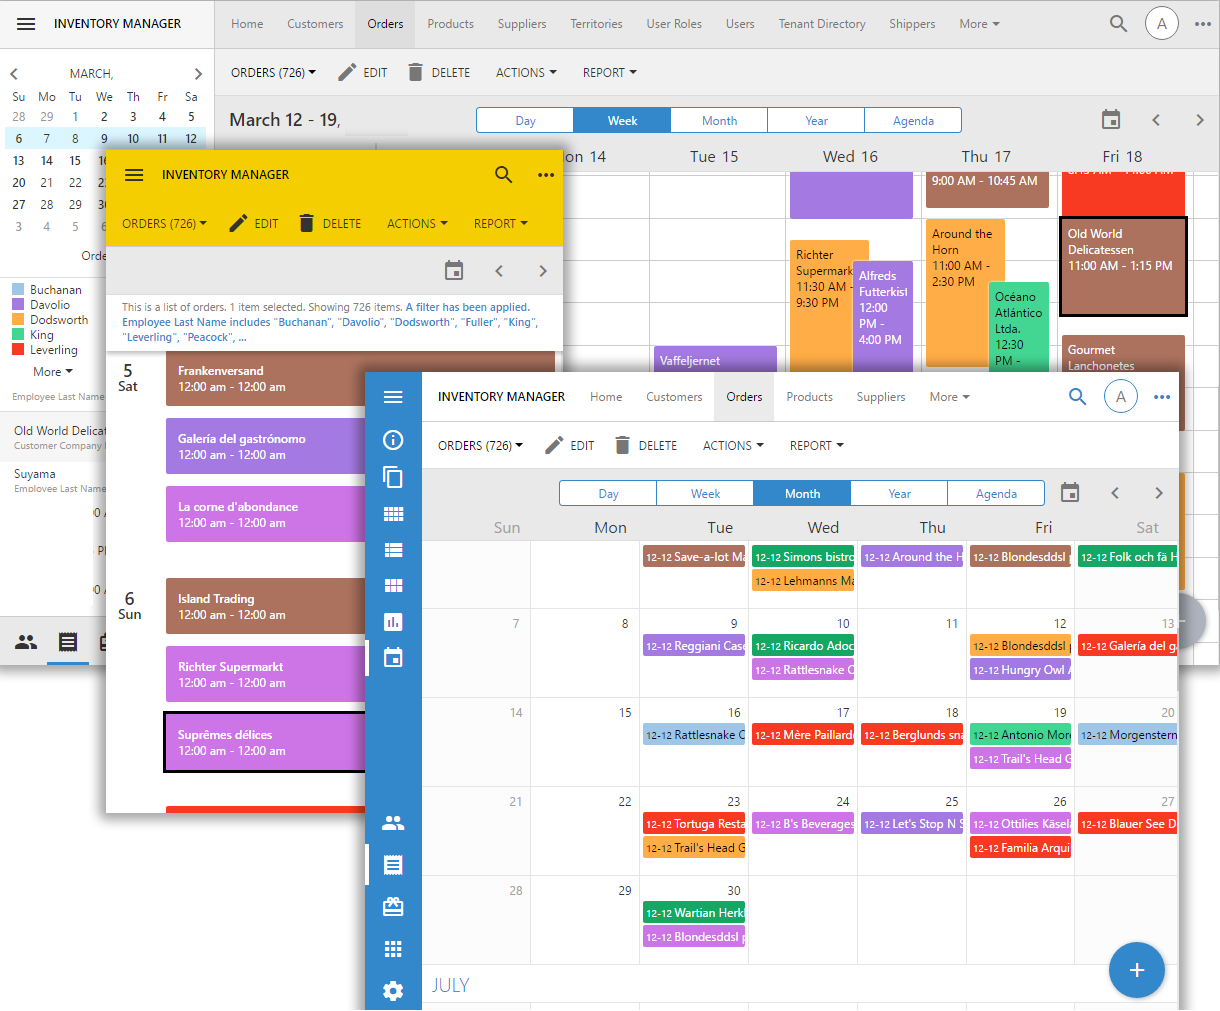1220x1011 pixels.
Task: Click Buchanan blue color swatch in legend
Action: tap(18, 290)
